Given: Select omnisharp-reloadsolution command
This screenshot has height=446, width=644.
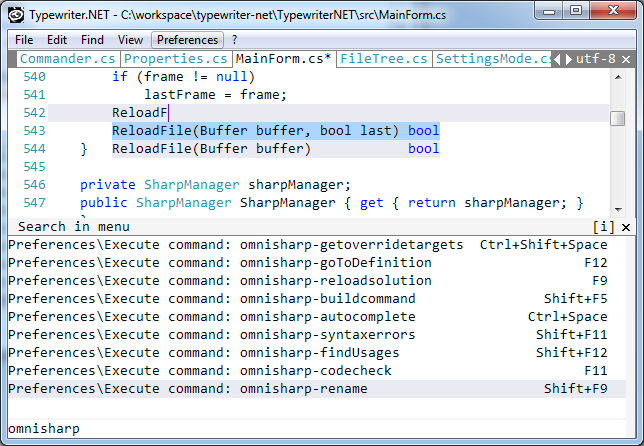Looking at the screenshot, I should (316, 281).
